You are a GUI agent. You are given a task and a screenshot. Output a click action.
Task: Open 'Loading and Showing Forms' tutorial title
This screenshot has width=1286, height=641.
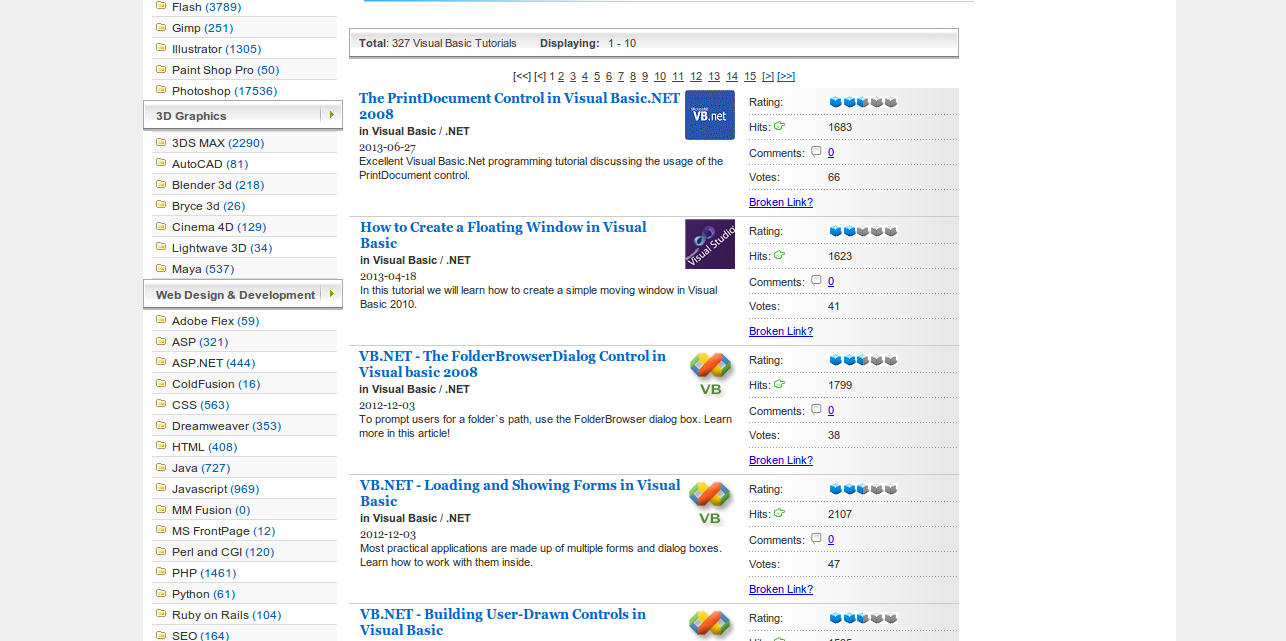pyautogui.click(x=520, y=493)
